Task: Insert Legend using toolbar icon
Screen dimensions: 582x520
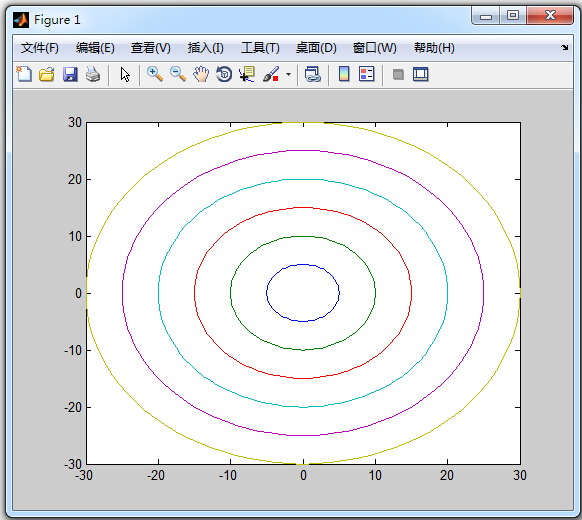Action: (366, 74)
